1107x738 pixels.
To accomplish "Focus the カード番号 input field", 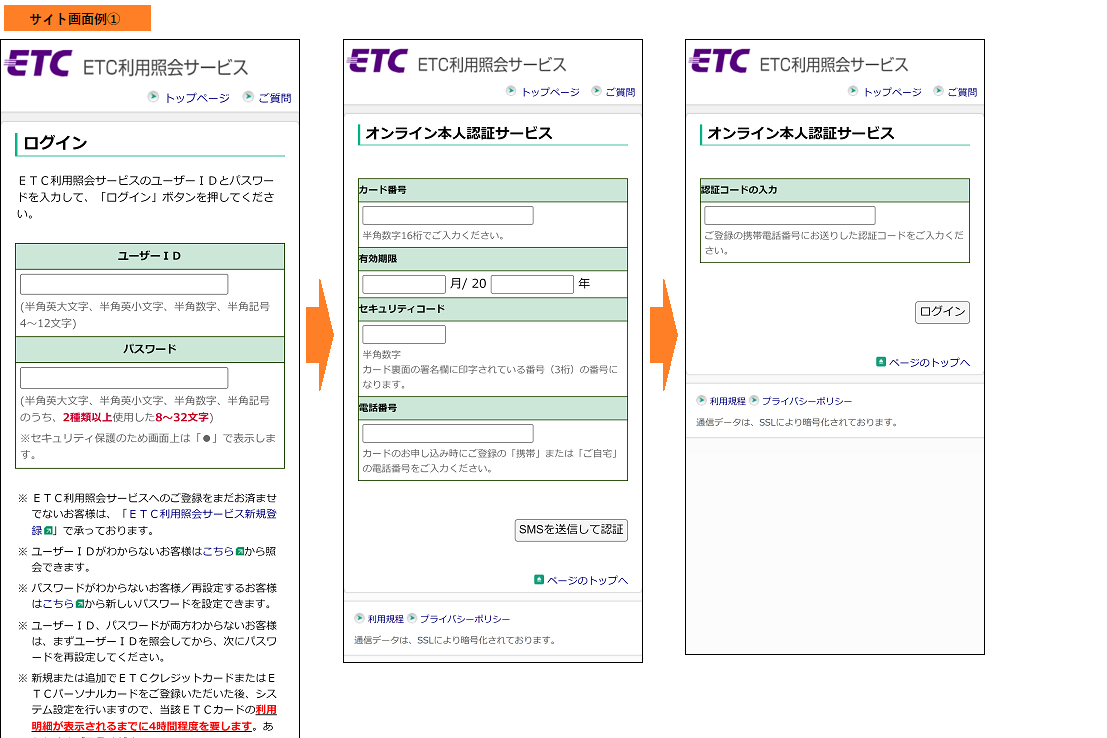I will [x=448, y=215].
